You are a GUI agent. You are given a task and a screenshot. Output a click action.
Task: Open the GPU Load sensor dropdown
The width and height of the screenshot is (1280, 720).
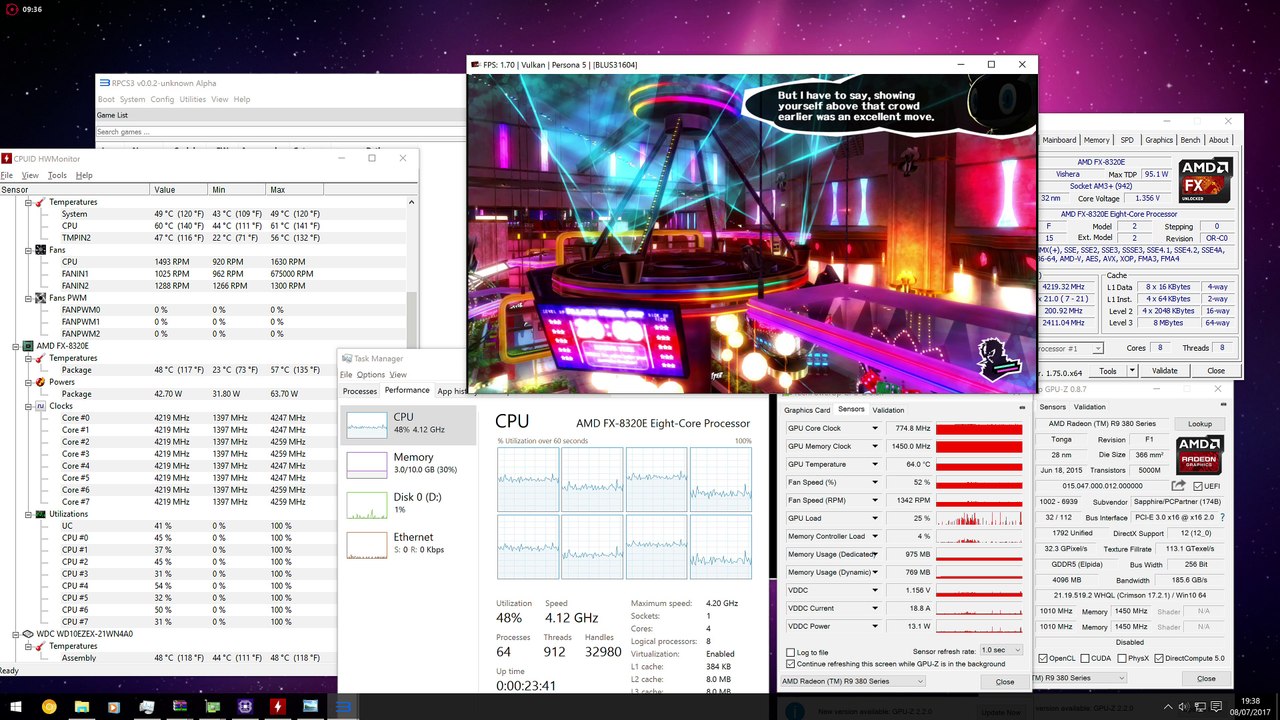(875, 518)
